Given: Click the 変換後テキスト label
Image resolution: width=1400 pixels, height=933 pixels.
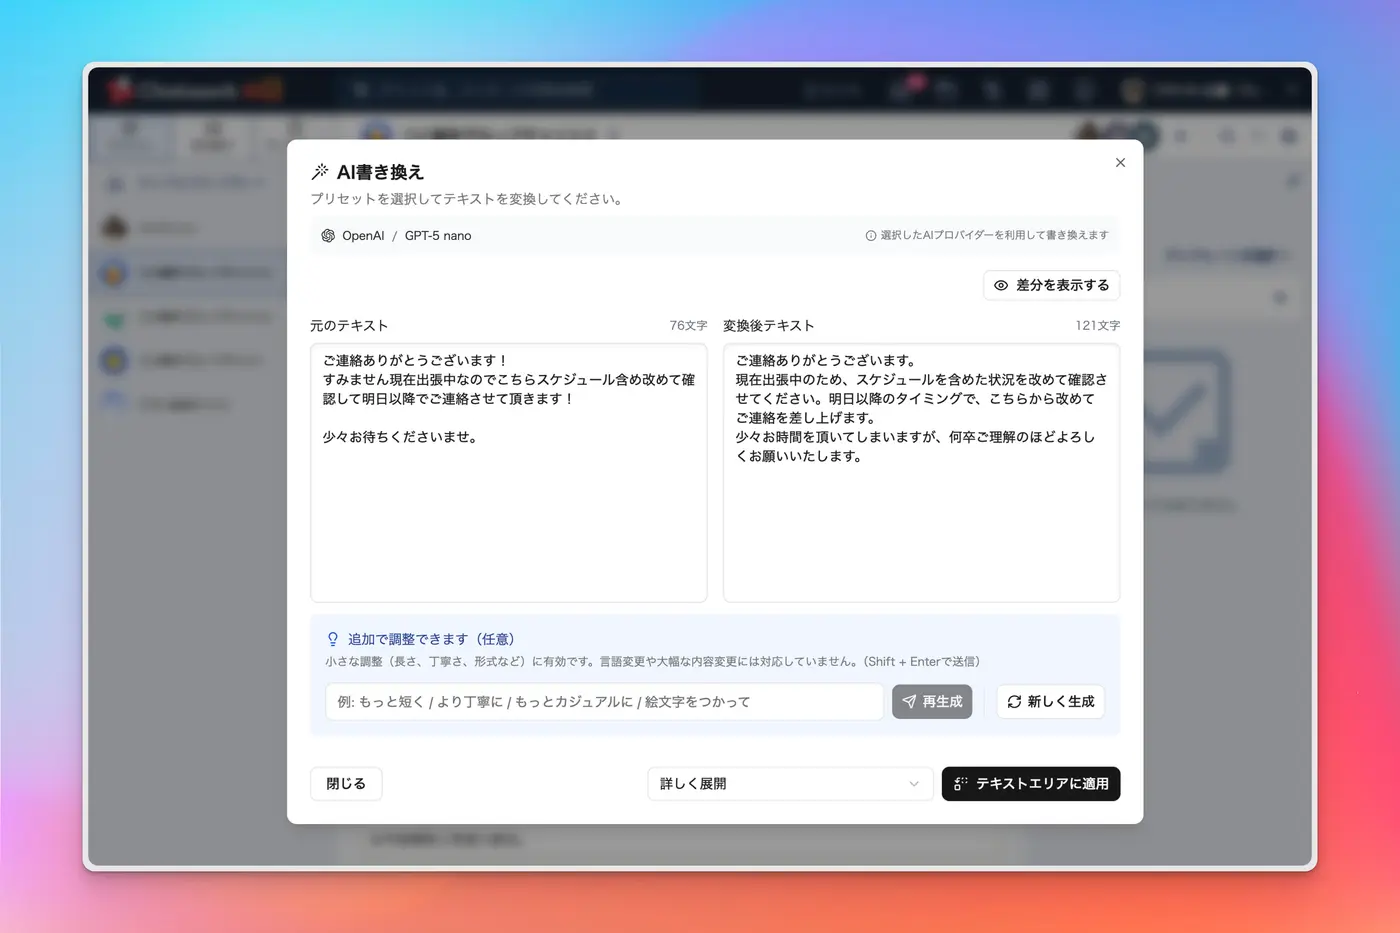Looking at the screenshot, I should click(769, 326).
